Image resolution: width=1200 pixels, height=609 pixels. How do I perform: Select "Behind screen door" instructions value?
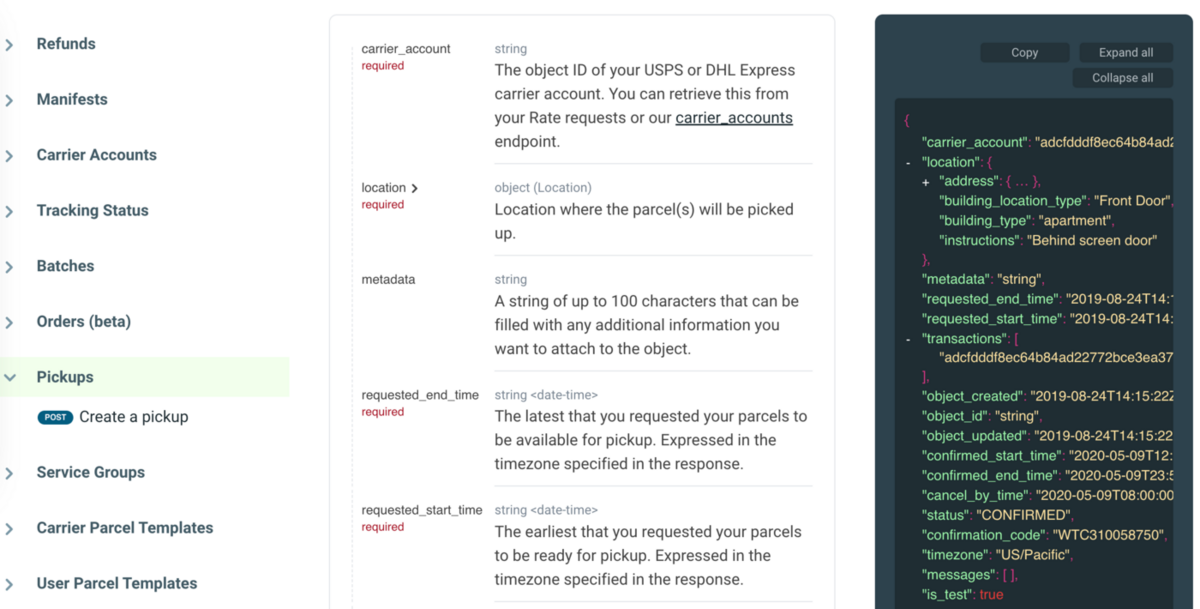(x=1092, y=241)
